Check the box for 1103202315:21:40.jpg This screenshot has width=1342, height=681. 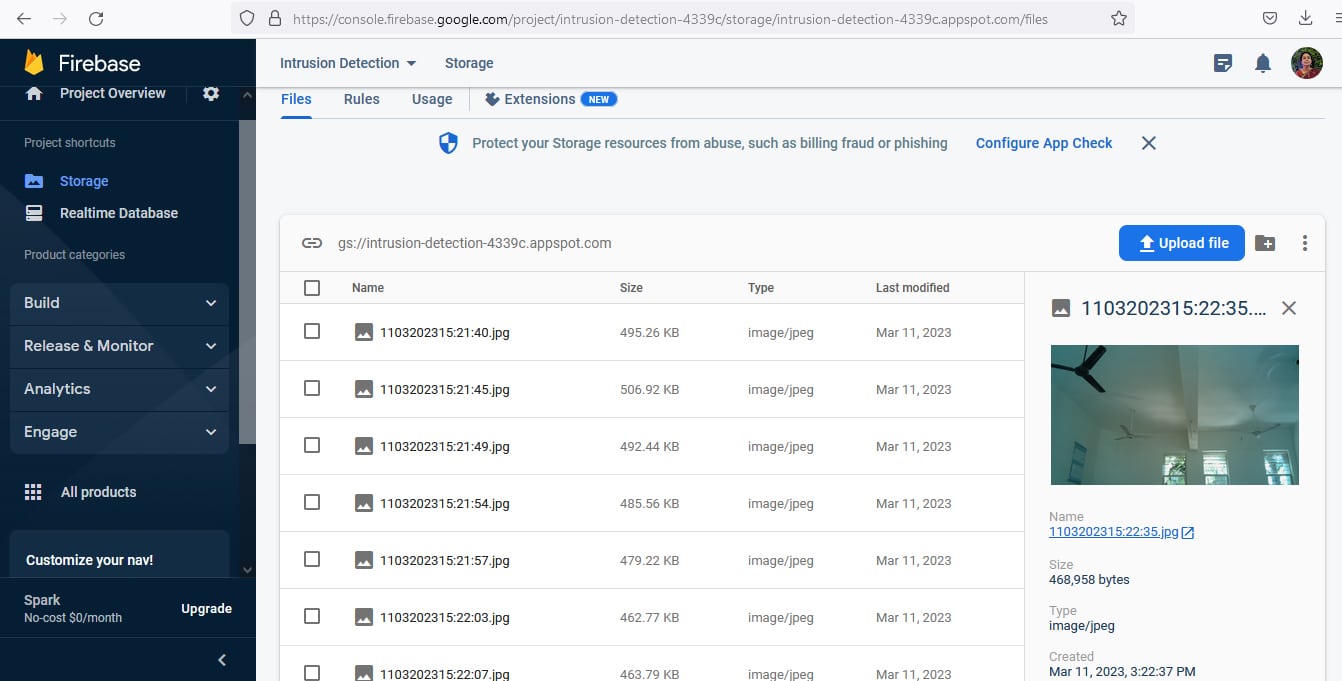coord(312,331)
